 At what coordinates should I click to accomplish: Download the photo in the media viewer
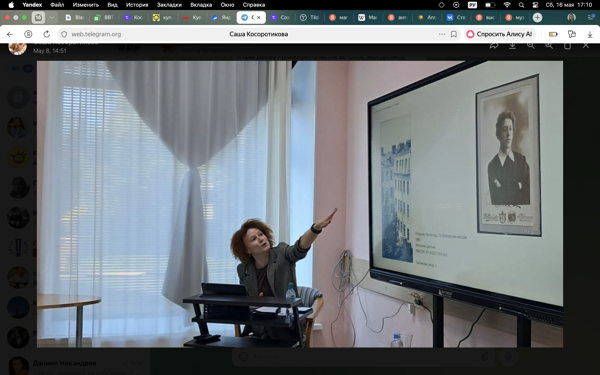point(512,46)
